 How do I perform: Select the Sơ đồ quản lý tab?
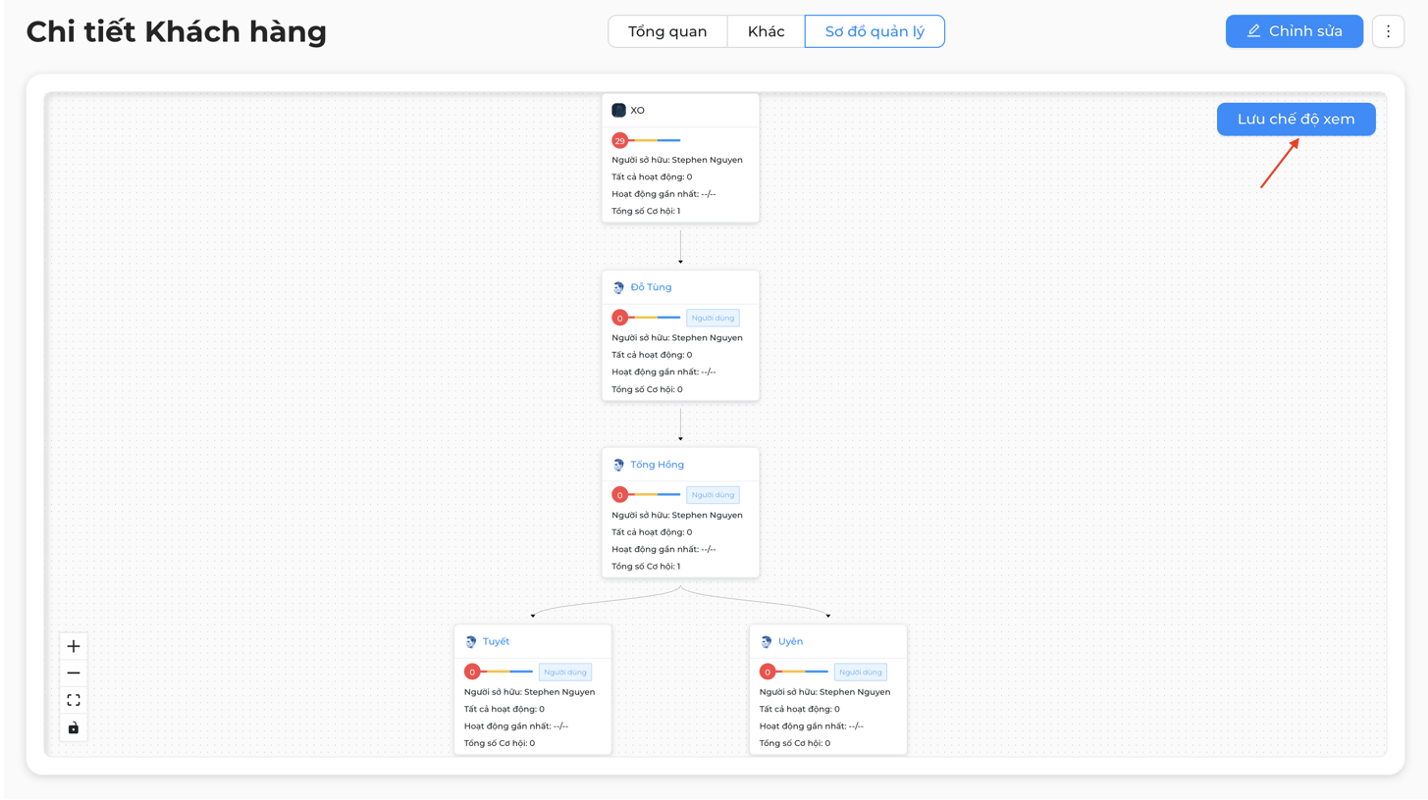875,31
